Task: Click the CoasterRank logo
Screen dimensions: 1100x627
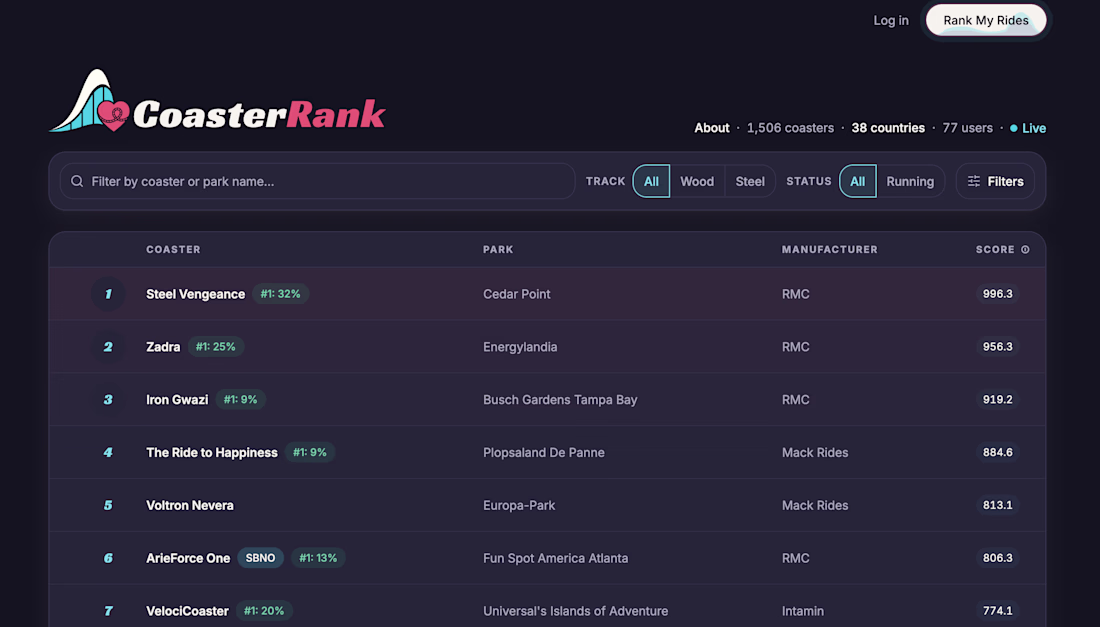Action: 217,101
